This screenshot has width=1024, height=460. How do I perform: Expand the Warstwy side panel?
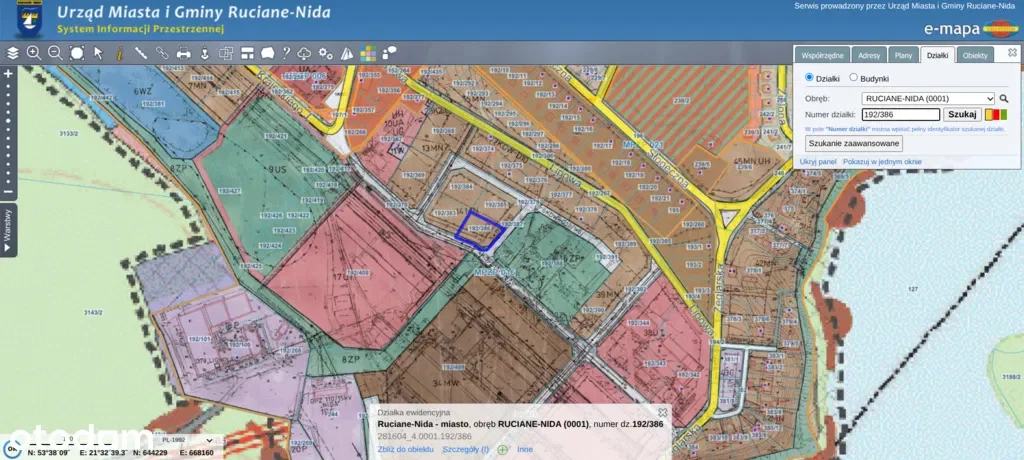(x=9, y=230)
